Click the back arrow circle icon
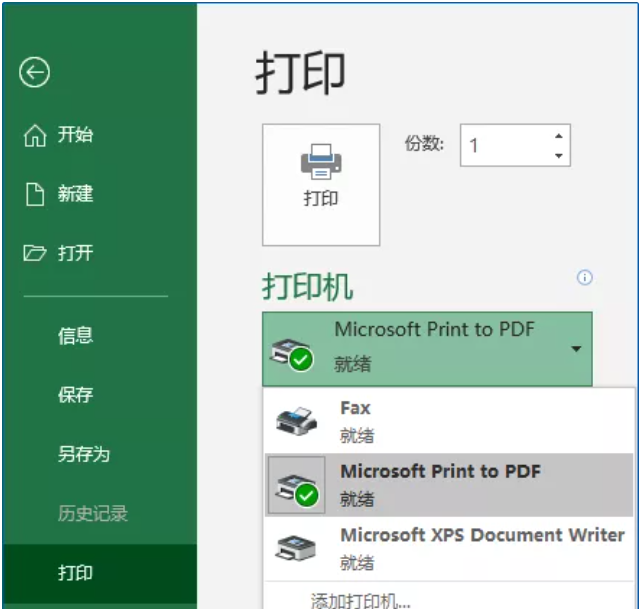The image size is (642, 609). [34, 72]
